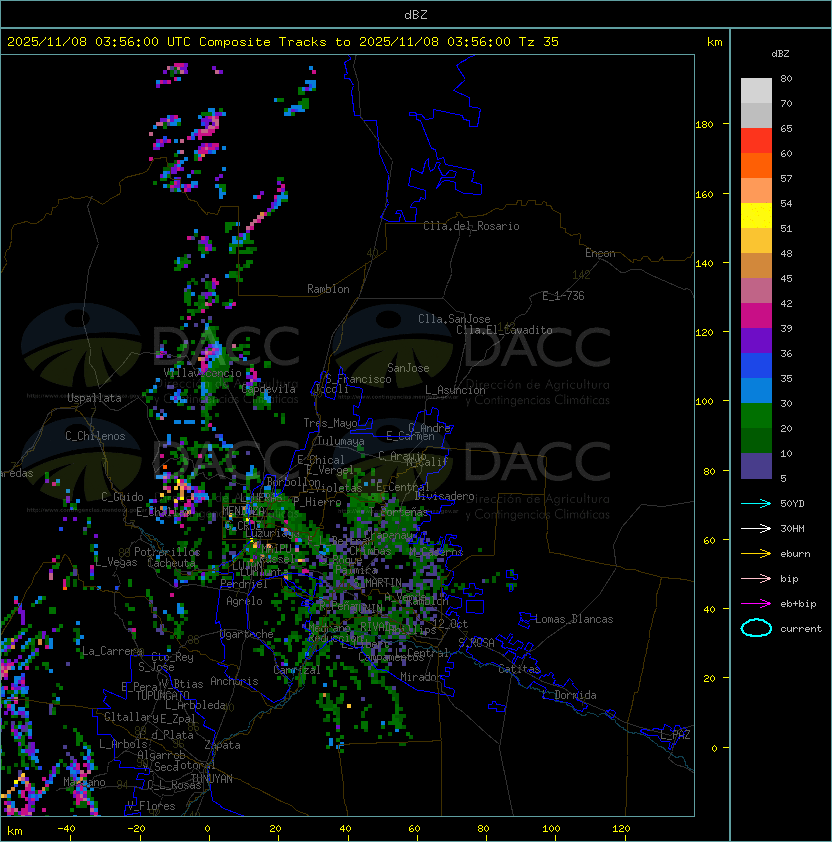The height and width of the screenshot is (842, 832).
Task: Click the 'Anchoris' place label
Action: 234,681
